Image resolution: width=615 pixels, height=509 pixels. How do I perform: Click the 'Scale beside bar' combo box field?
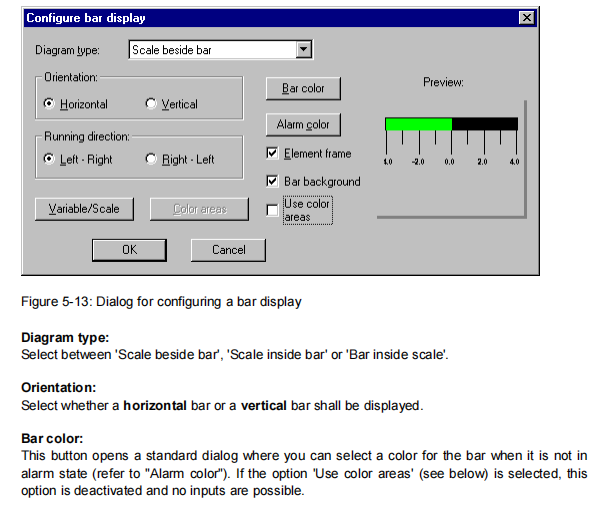[x=213, y=49]
